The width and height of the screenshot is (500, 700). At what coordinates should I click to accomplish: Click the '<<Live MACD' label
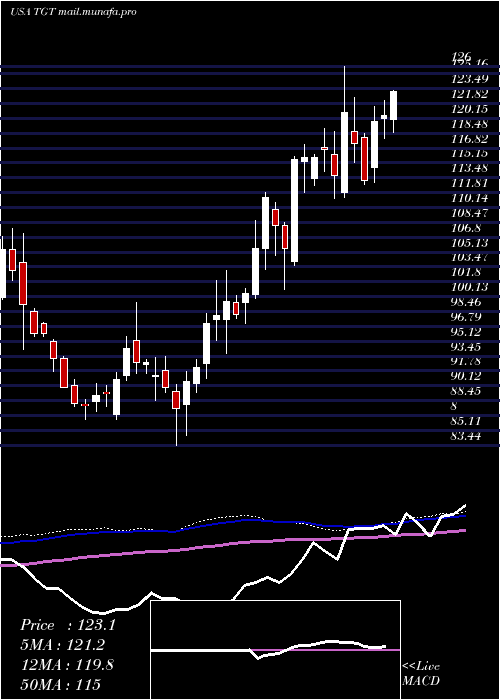click(x=421, y=673)
